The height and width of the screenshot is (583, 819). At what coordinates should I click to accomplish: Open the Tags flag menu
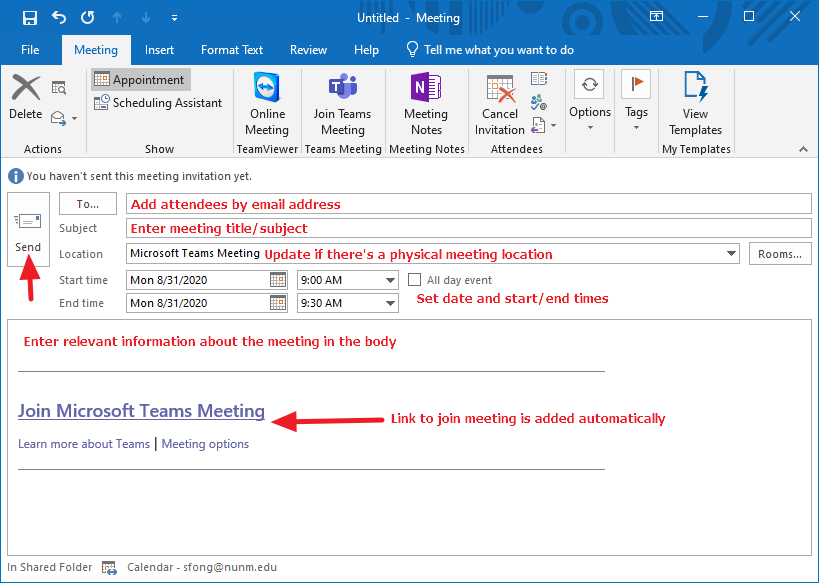[x=636, y=101]
